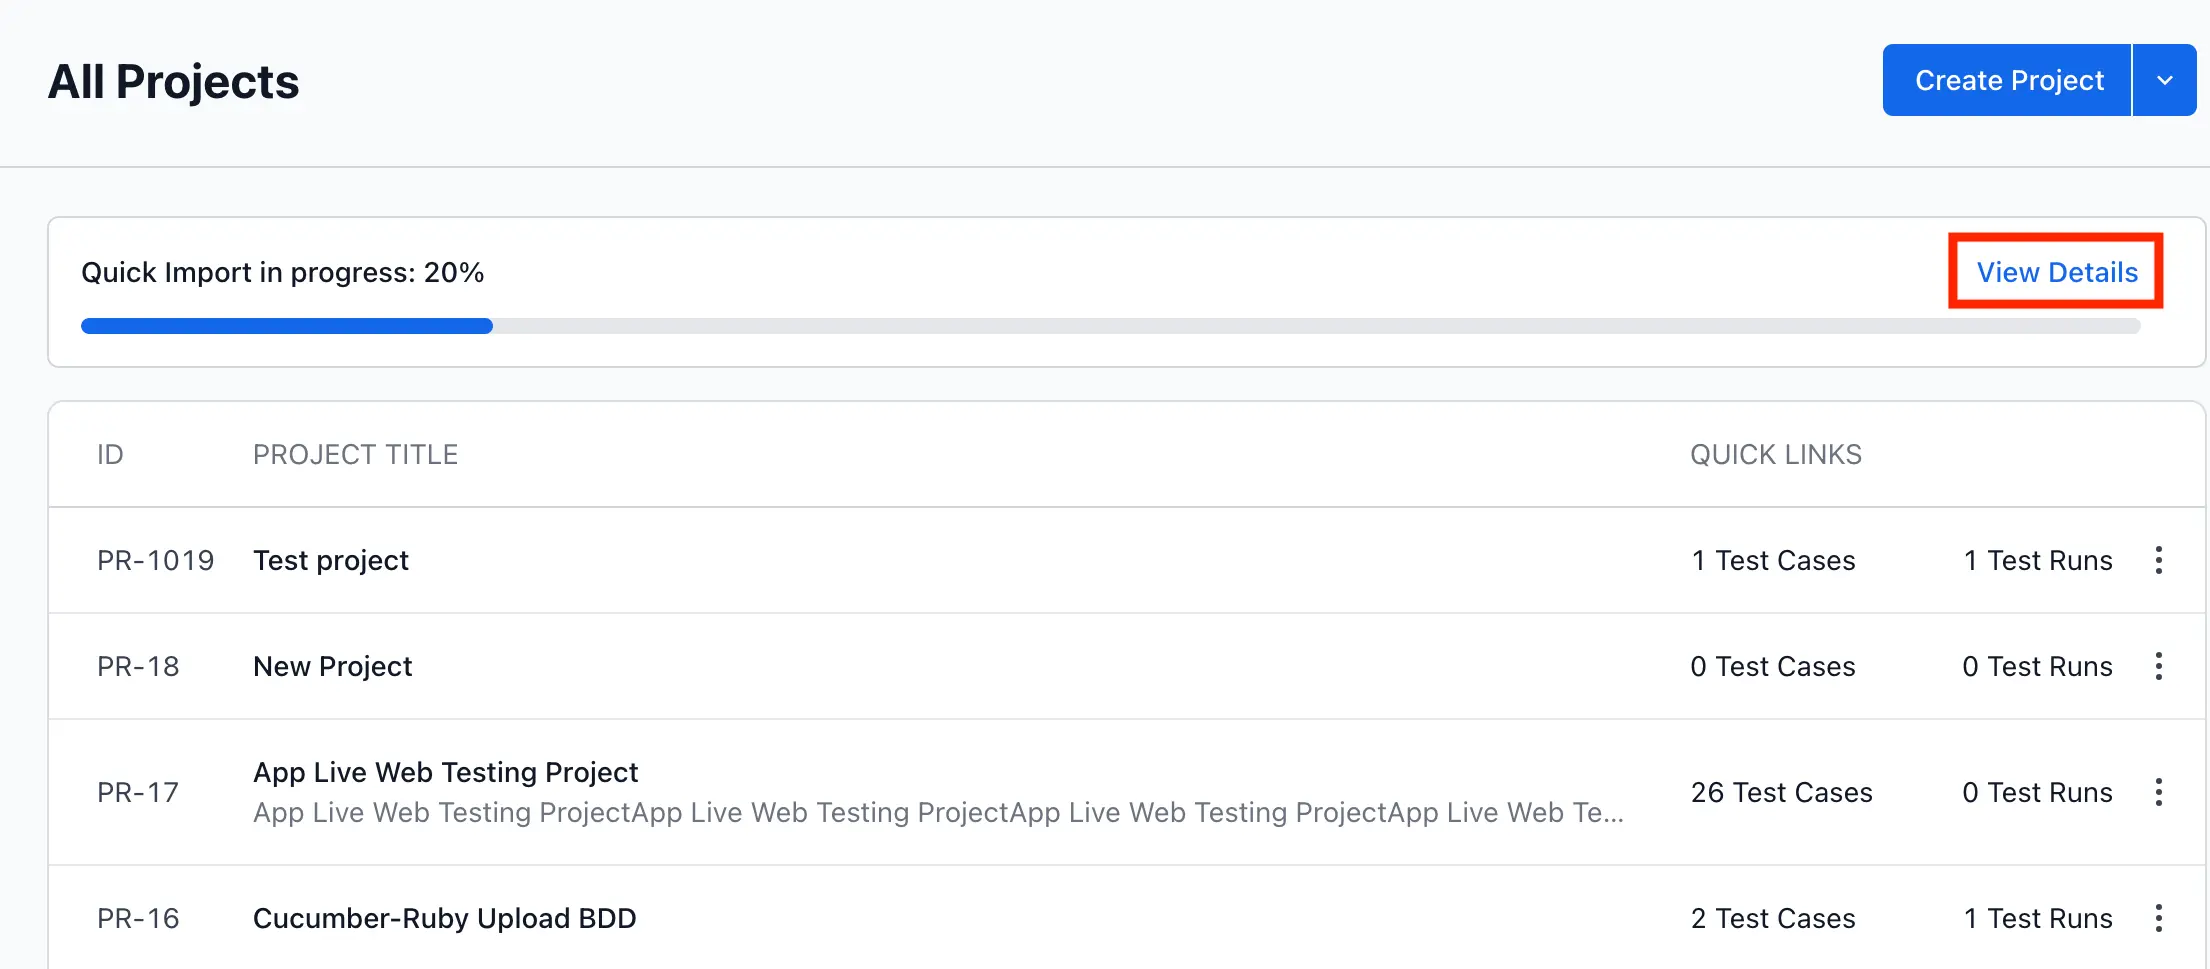This screenshot has height=969, width=2210.
Task: Open 1 Test Runs for Cucumber-Ruby project
Action: click(x=2037, y=918)
